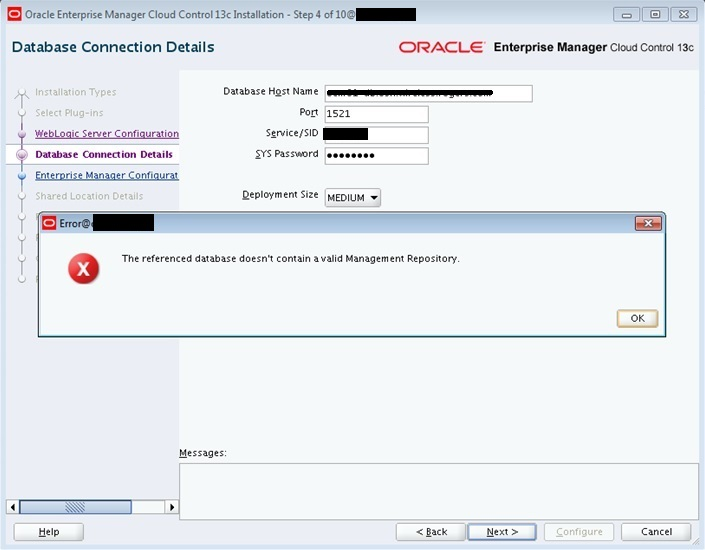Click the Database Connection Details page heading
Viewport: 705px width, 550px height.
(x=113, y=47)
